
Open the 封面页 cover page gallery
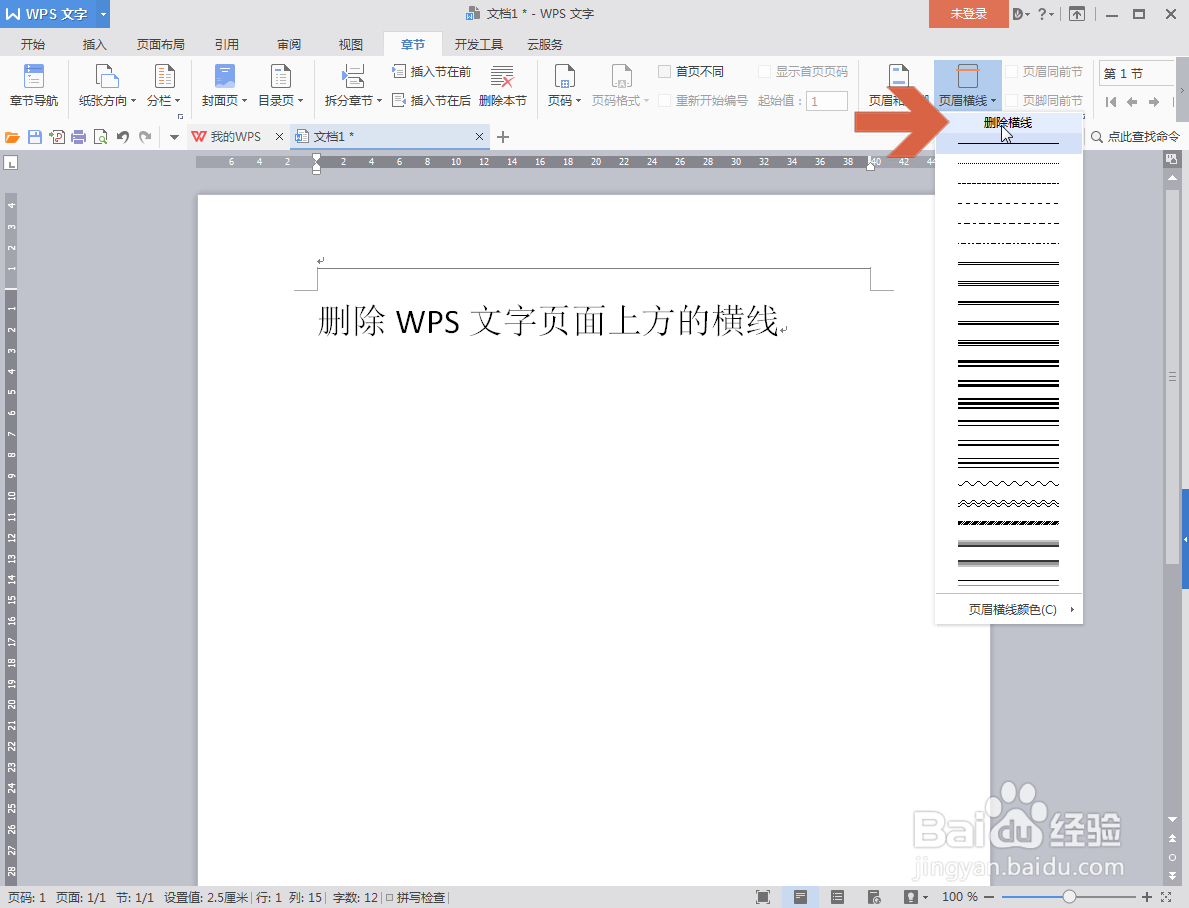click(x=224, y=85)
